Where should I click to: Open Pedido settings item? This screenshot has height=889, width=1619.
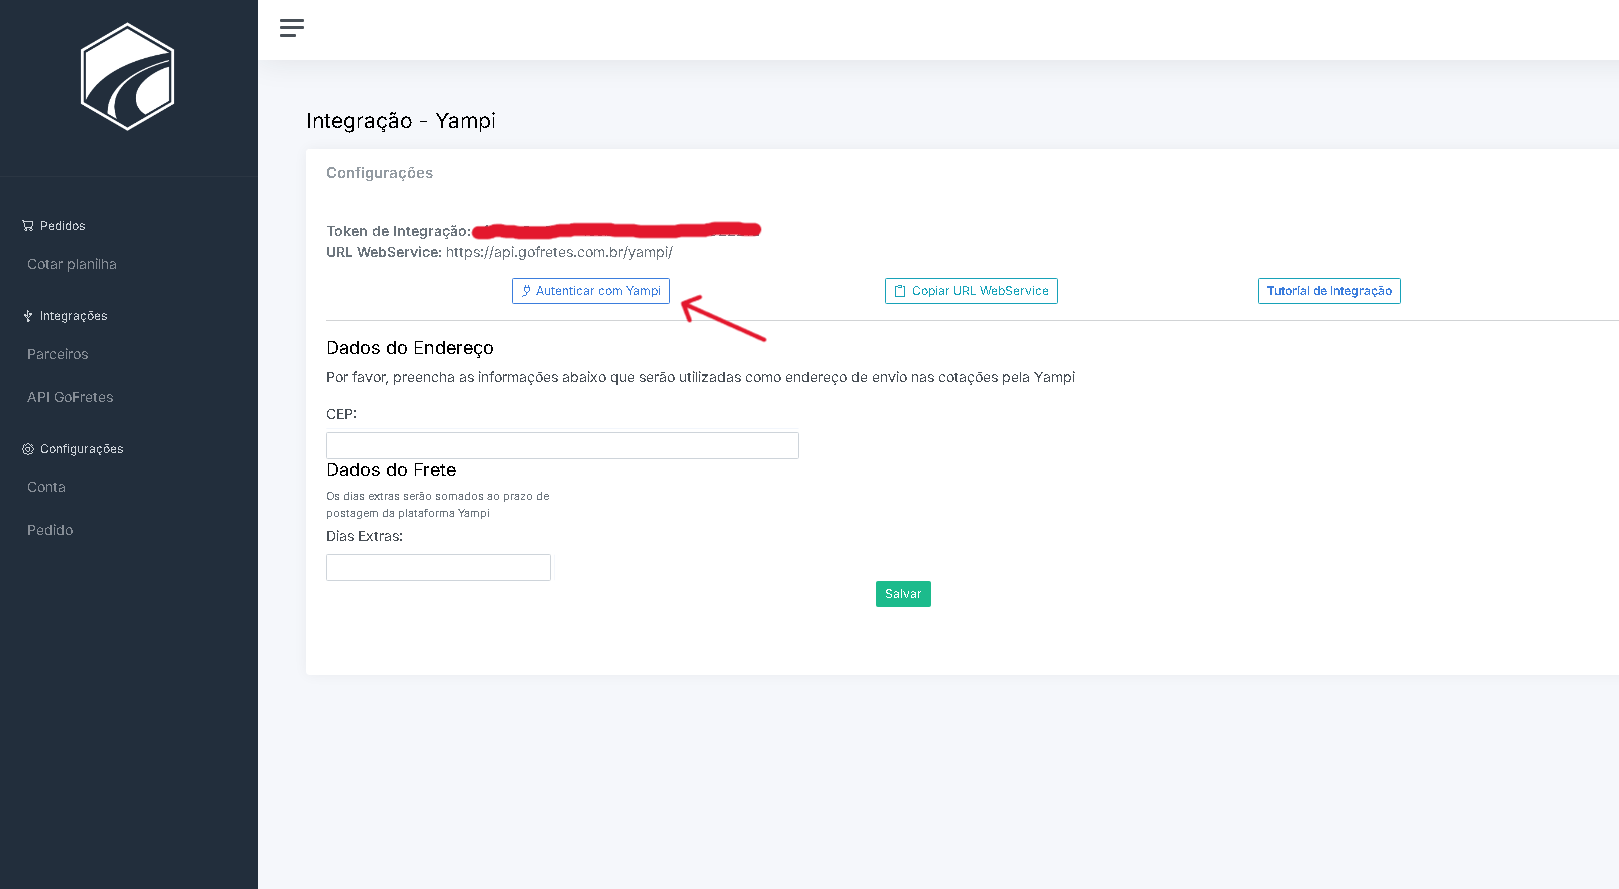pos(50,530)
